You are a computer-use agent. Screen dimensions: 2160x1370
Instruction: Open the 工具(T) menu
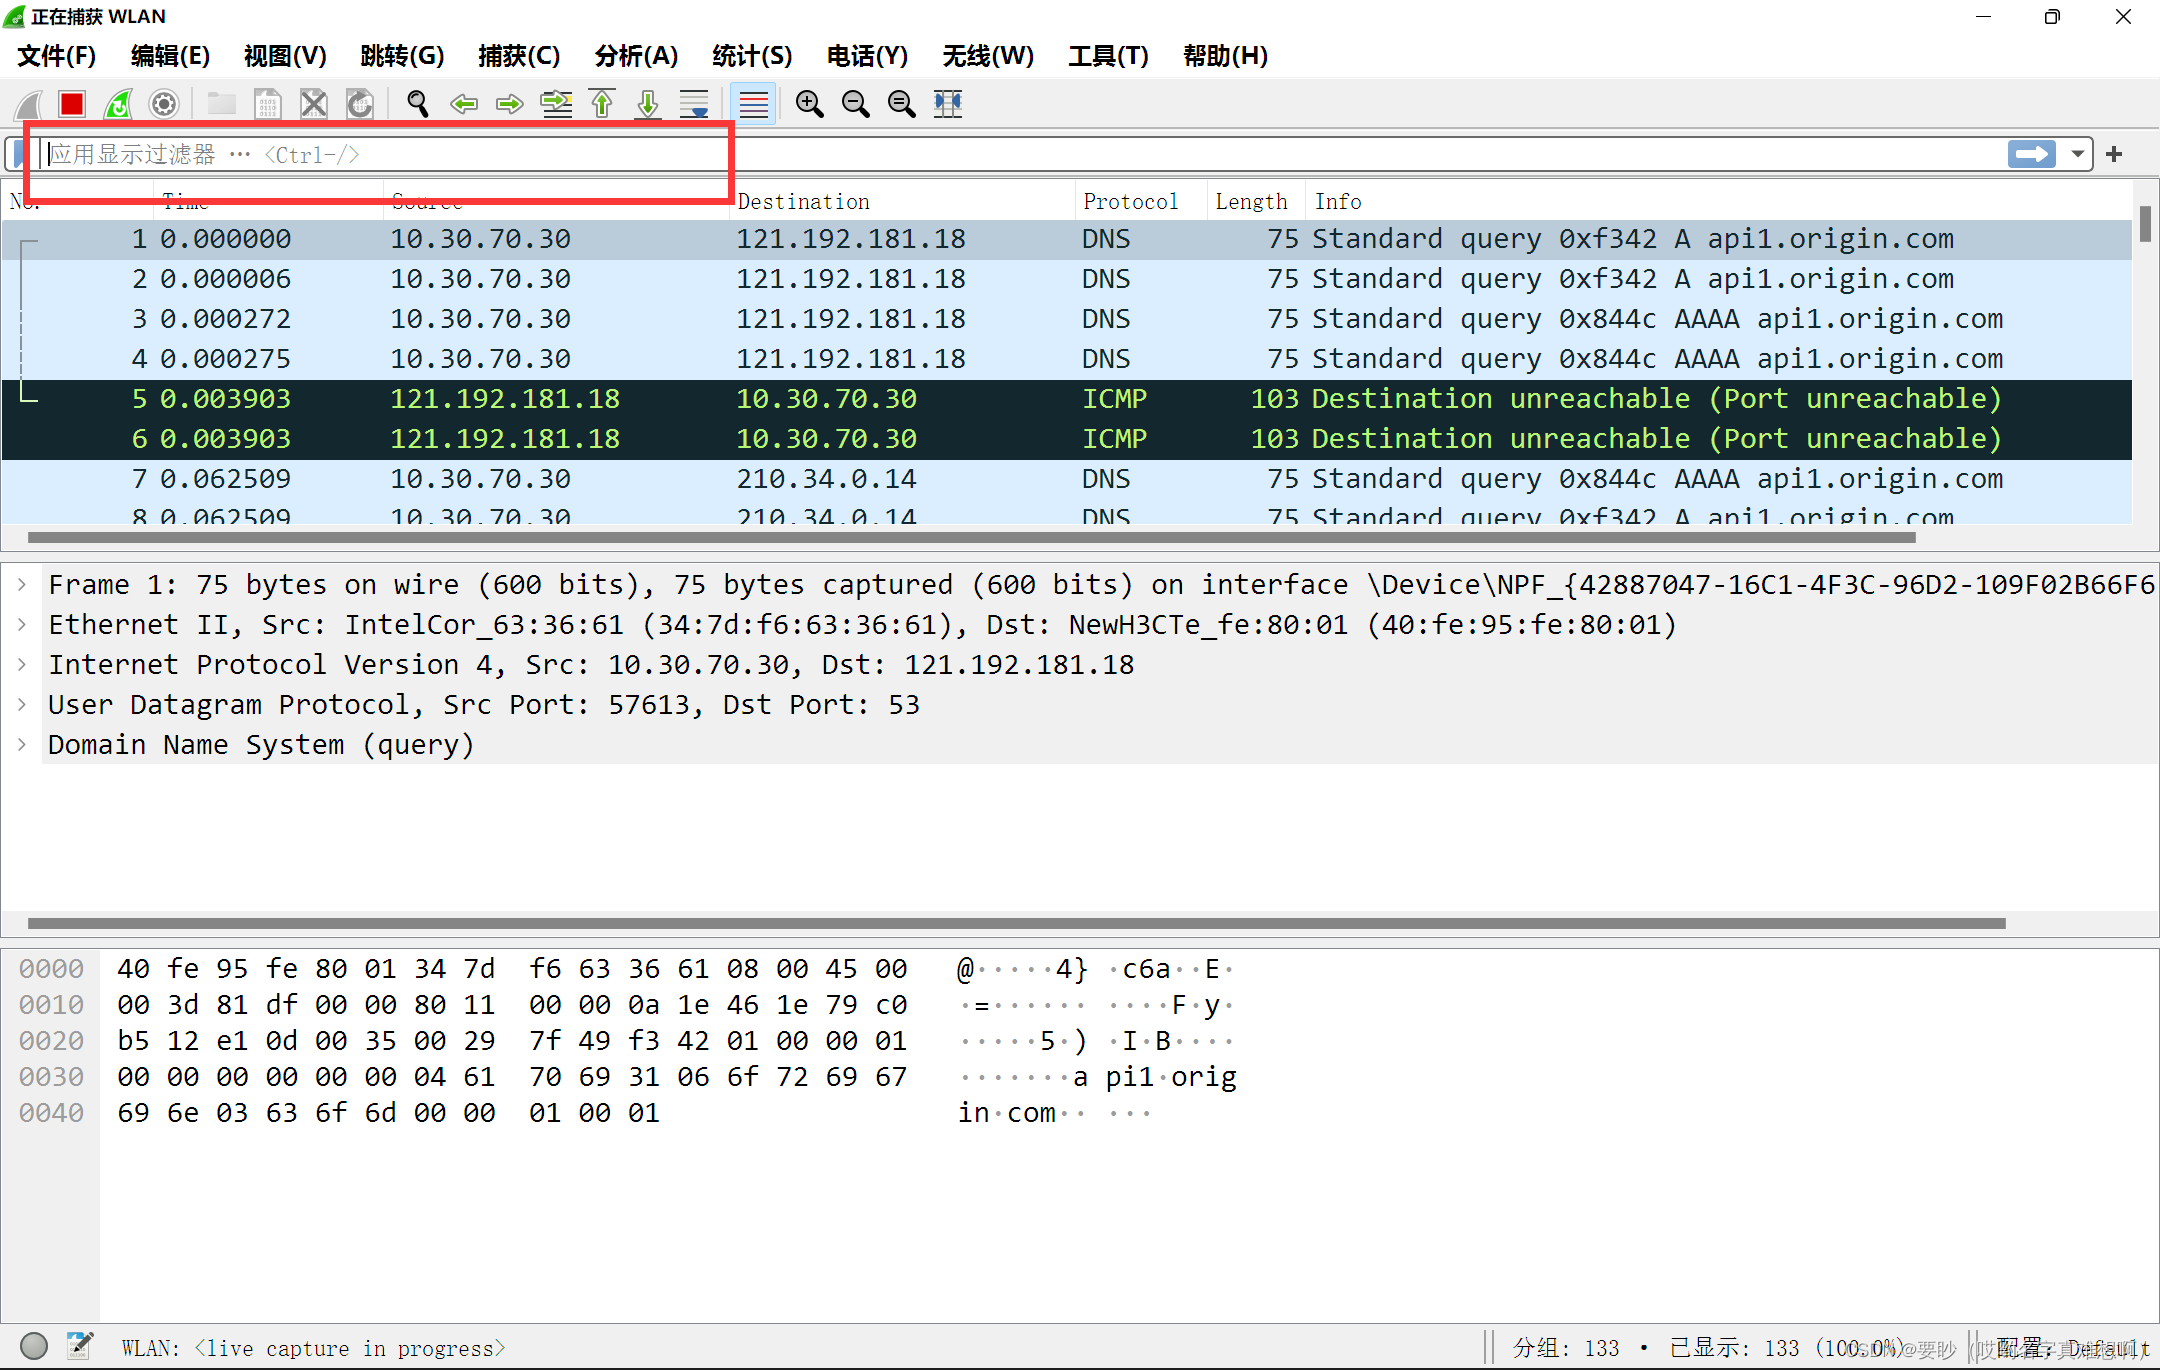1109,56
